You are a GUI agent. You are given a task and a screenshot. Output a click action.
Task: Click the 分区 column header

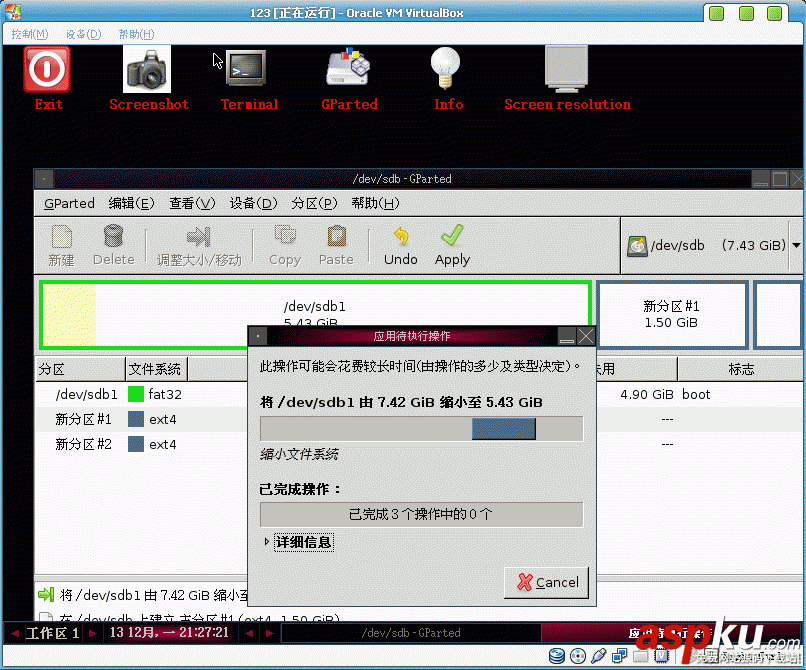(80, 369)
